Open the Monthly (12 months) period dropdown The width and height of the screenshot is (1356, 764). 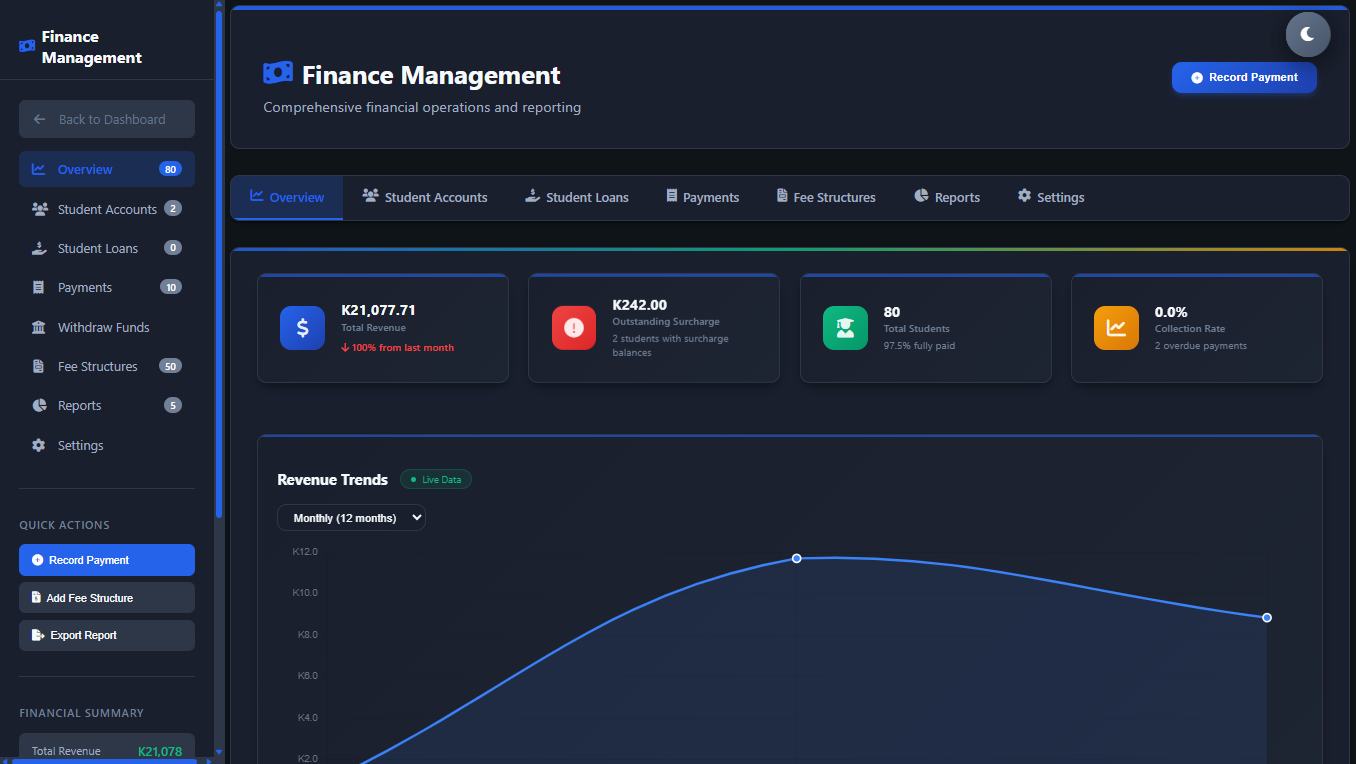point(351,518)
